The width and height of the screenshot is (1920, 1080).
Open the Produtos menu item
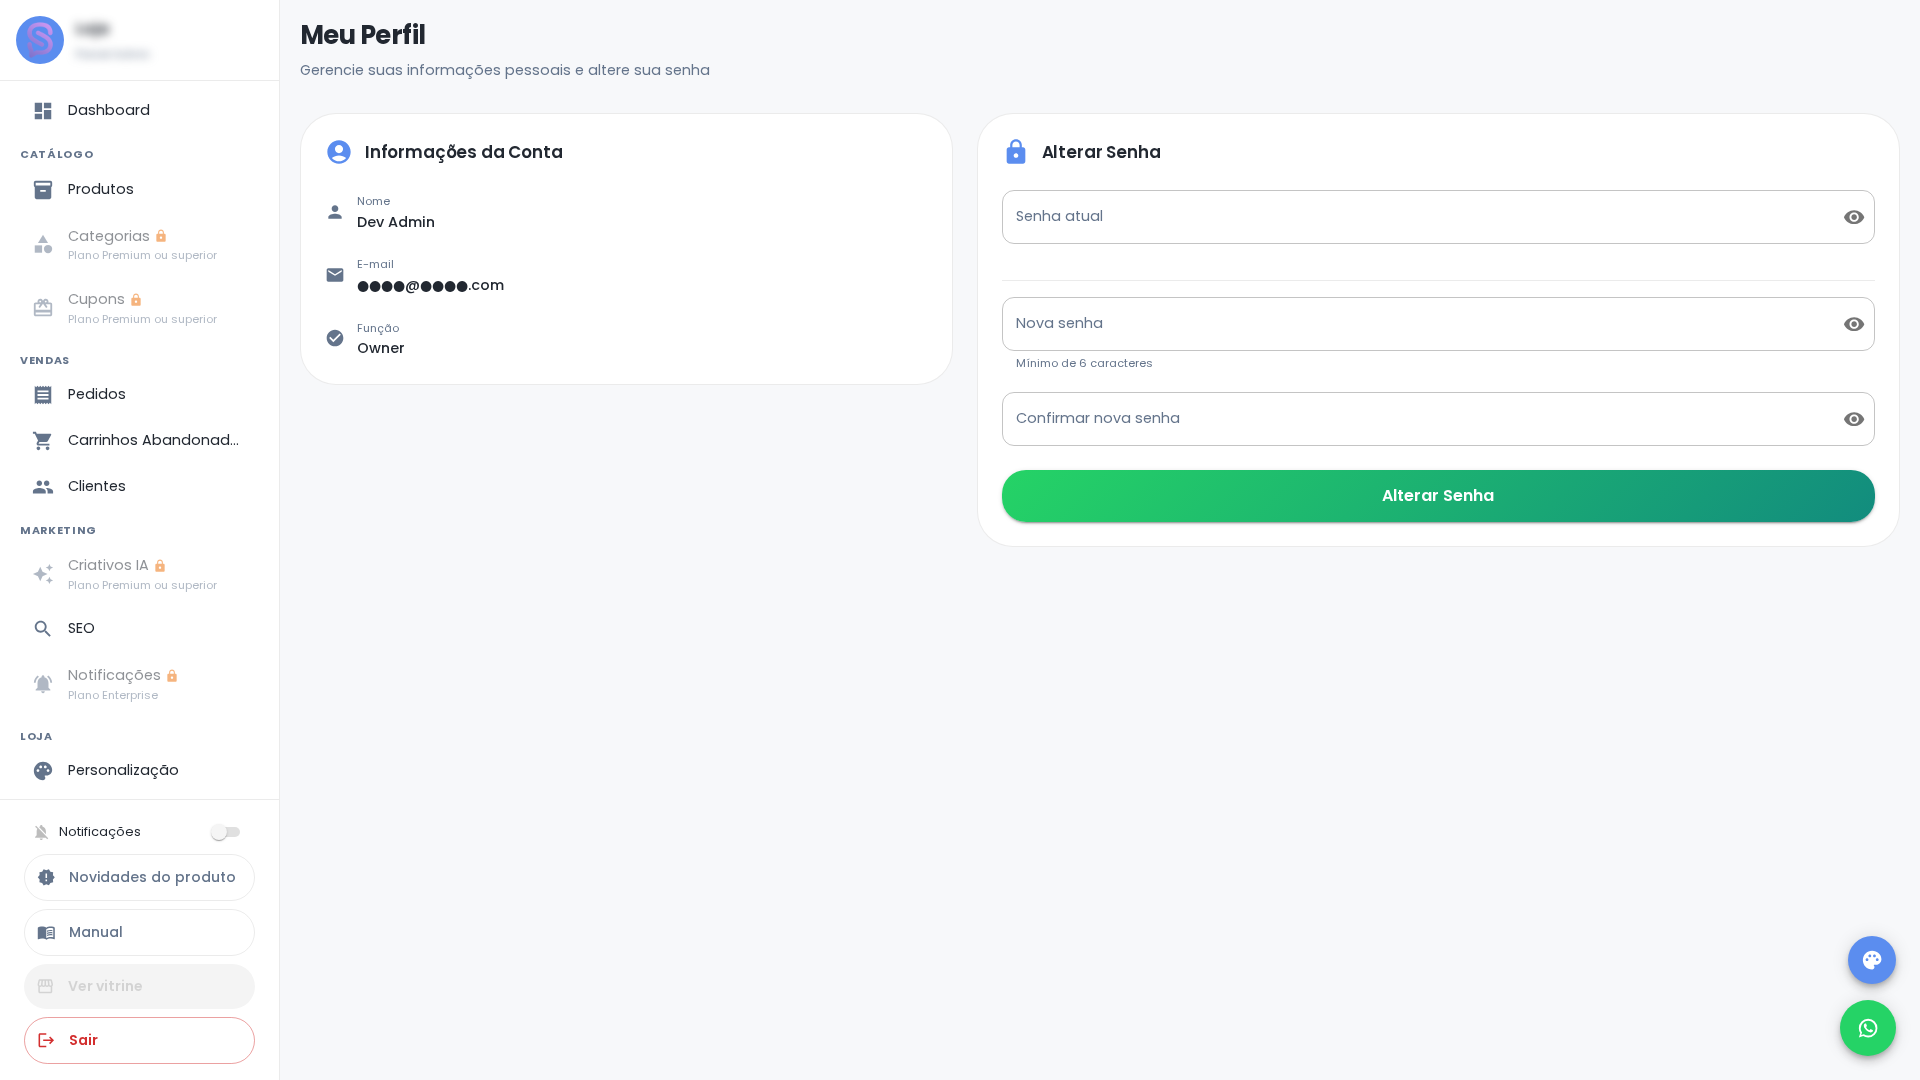click(x=139, y=190)
